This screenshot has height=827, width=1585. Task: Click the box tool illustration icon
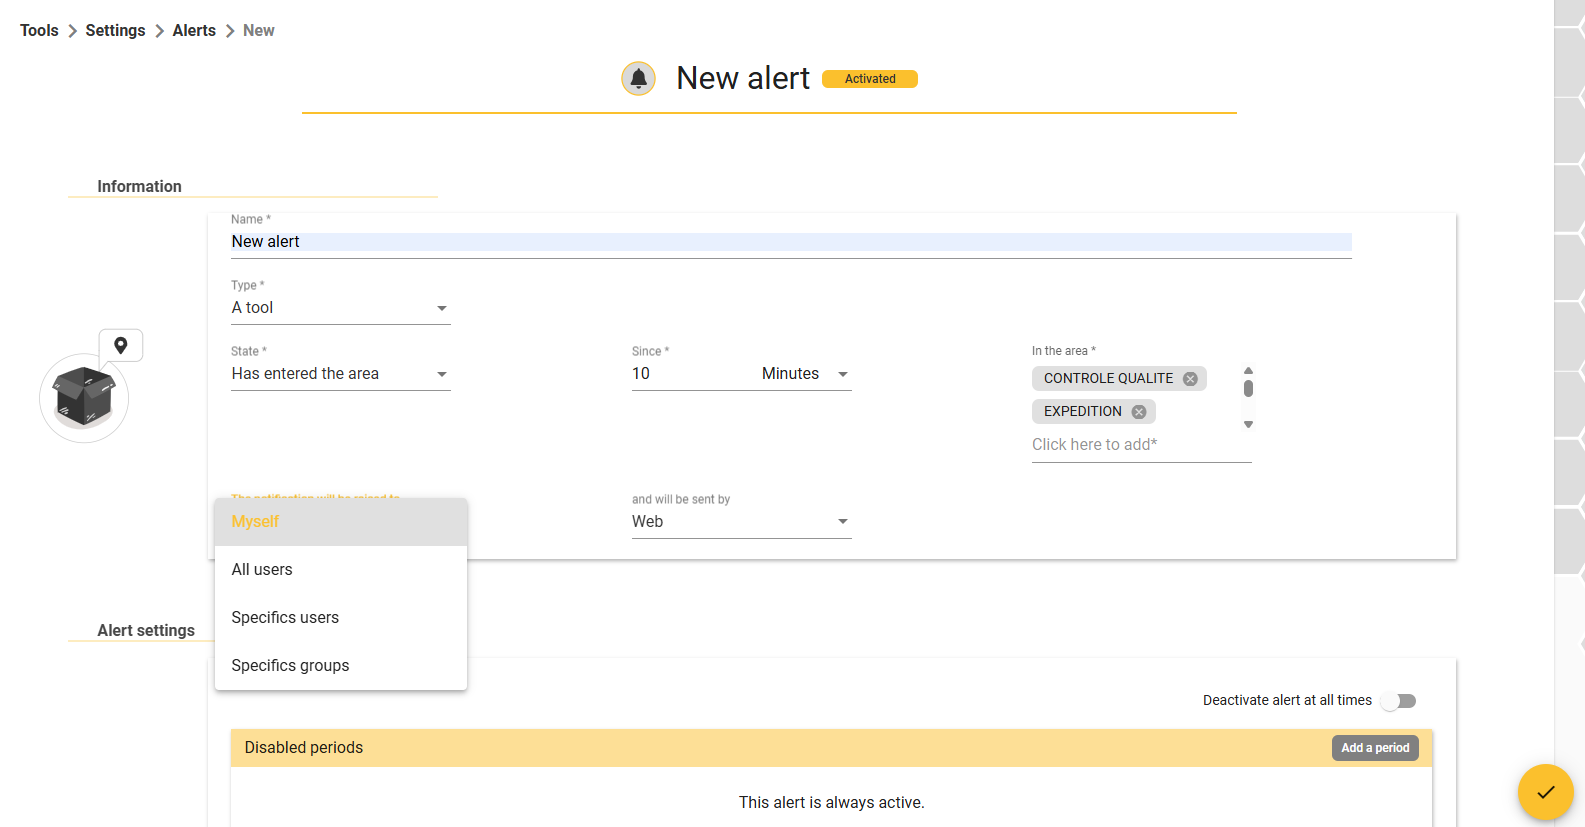coord(84,398)
